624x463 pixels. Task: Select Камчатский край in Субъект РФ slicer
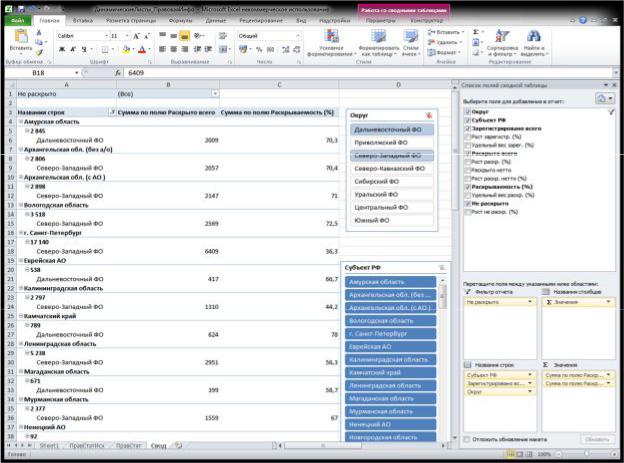pos(390,373)
